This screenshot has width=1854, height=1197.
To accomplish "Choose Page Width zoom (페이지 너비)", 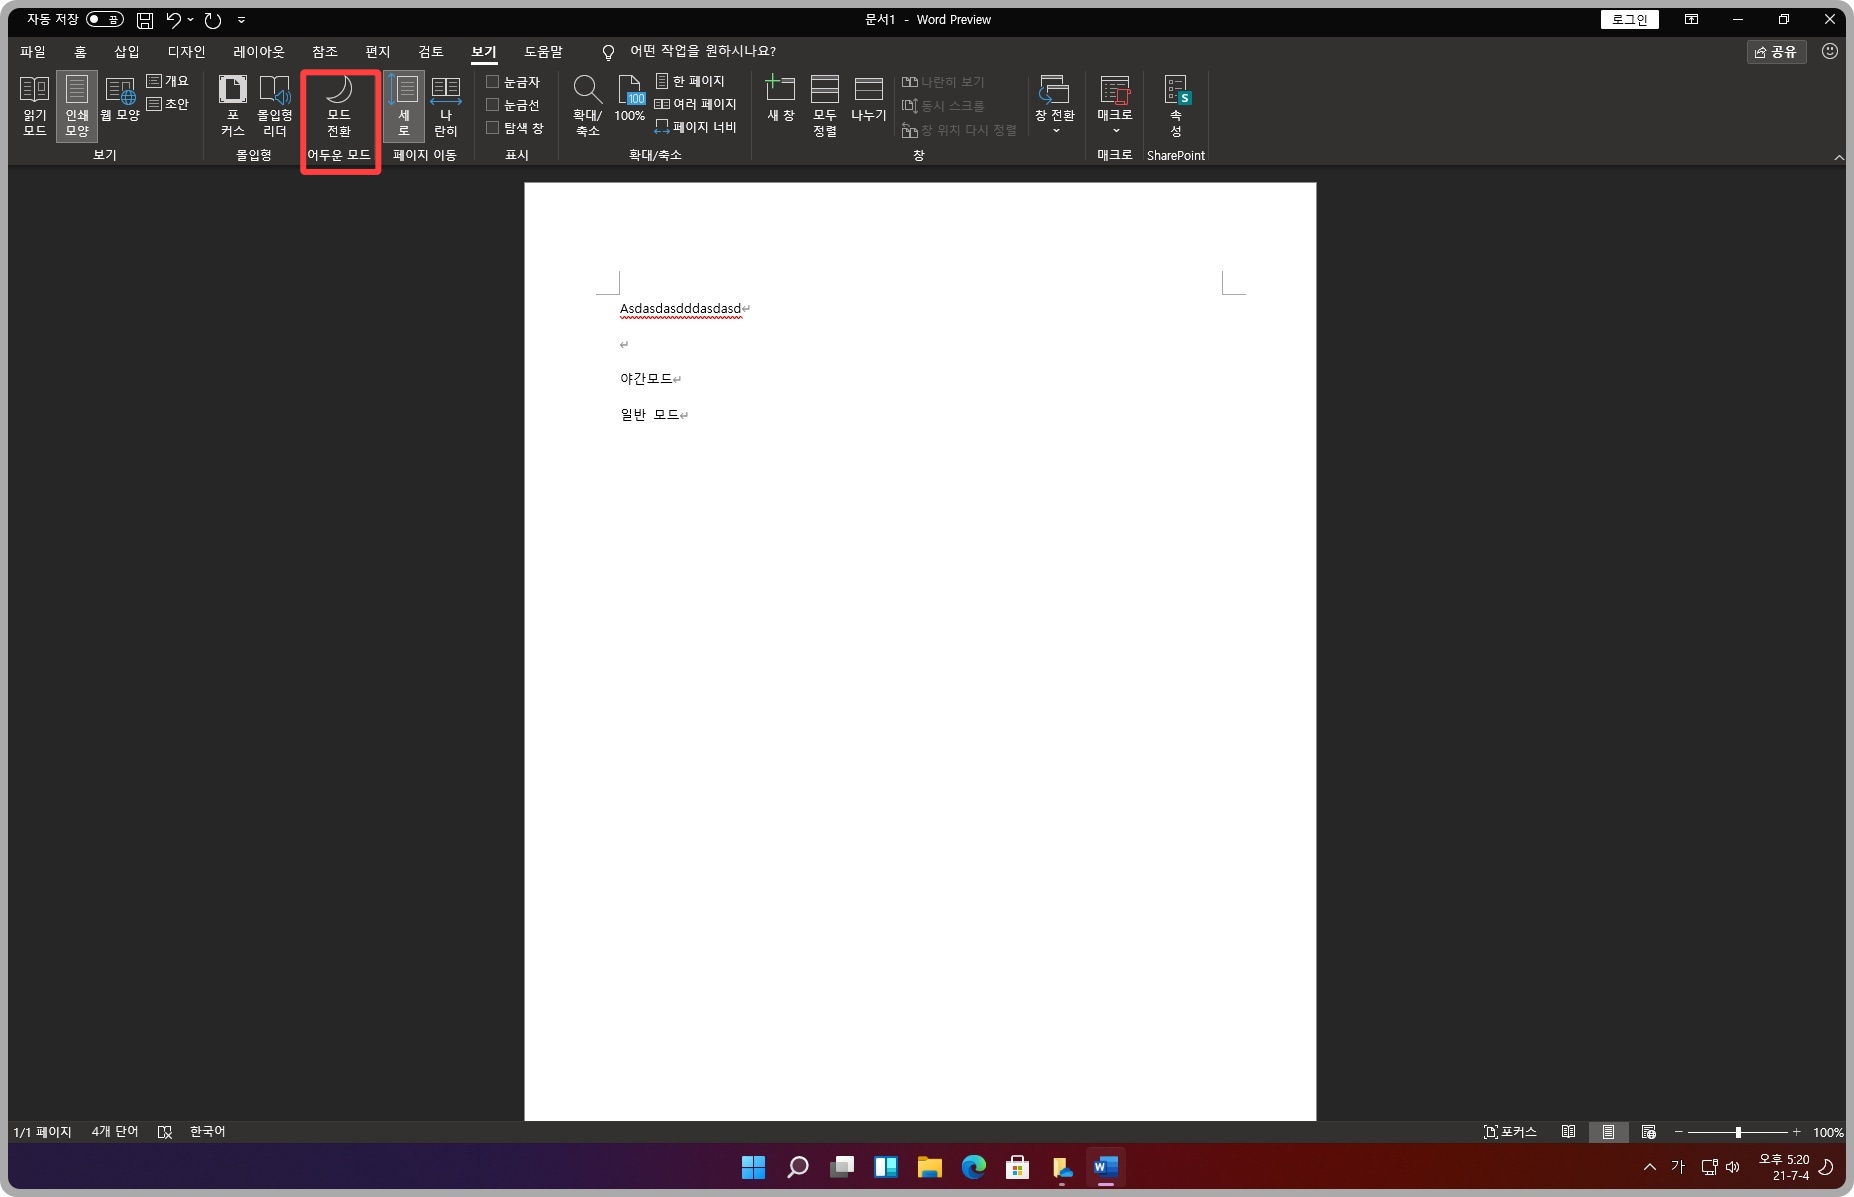I will pos(695,127).
